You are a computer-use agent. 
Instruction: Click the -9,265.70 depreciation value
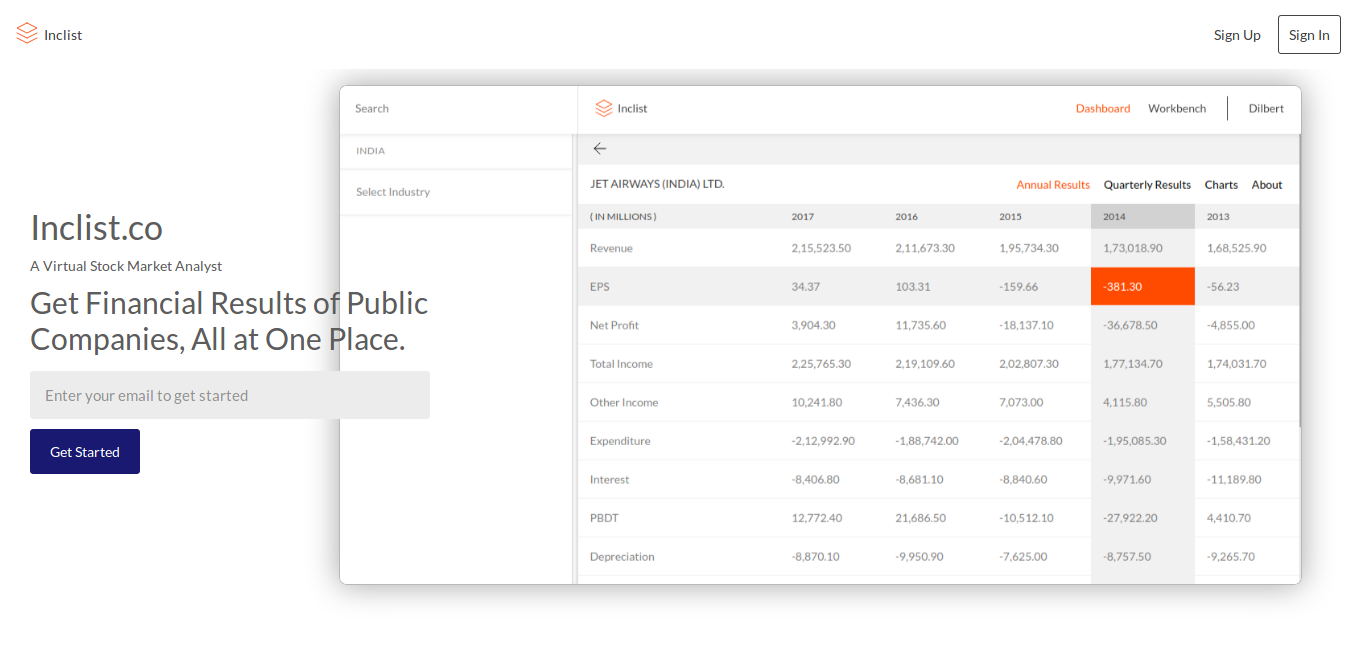pyautogui.click(x=1231, y=557)
